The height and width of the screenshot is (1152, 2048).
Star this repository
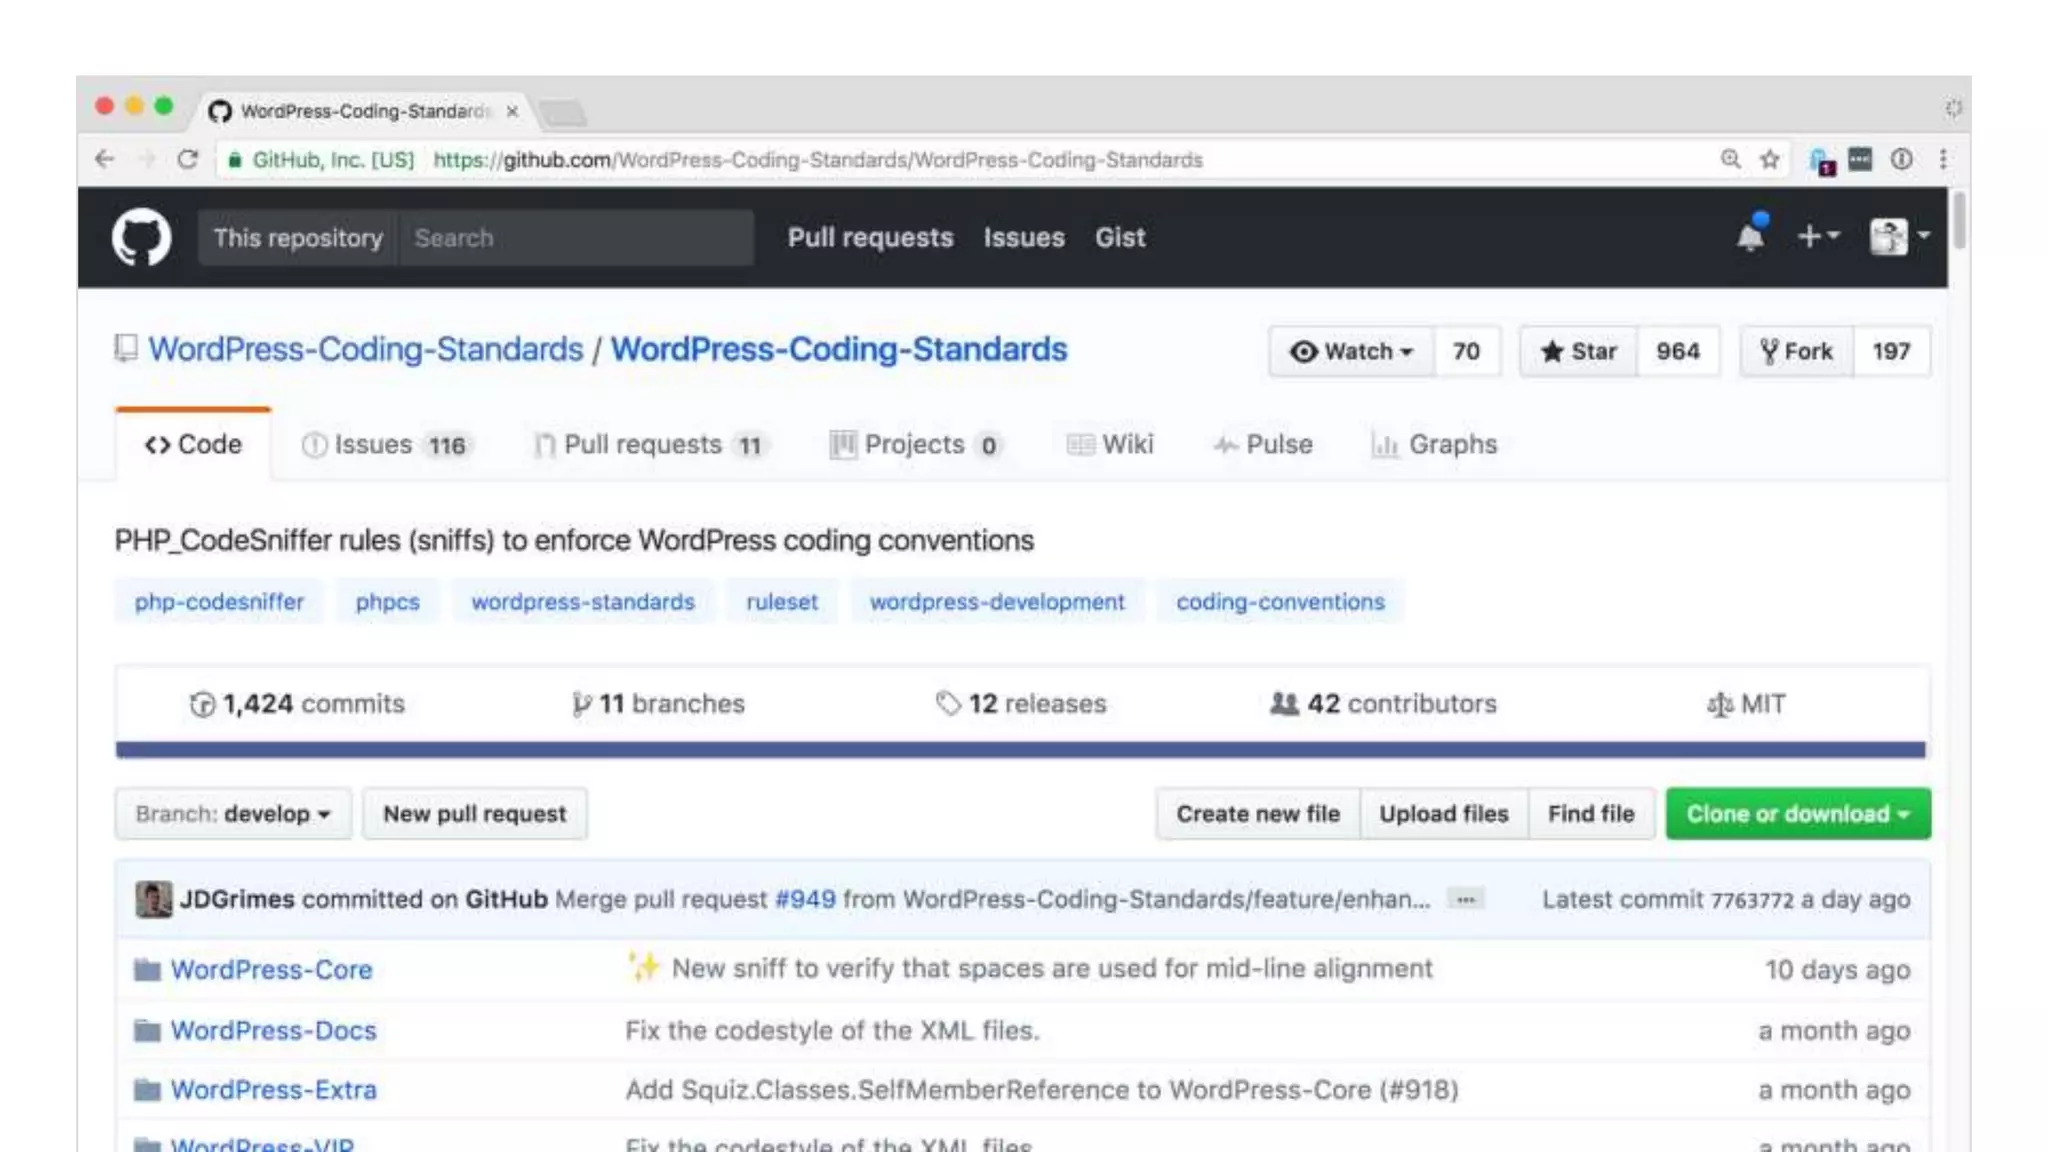(1579, 352)
